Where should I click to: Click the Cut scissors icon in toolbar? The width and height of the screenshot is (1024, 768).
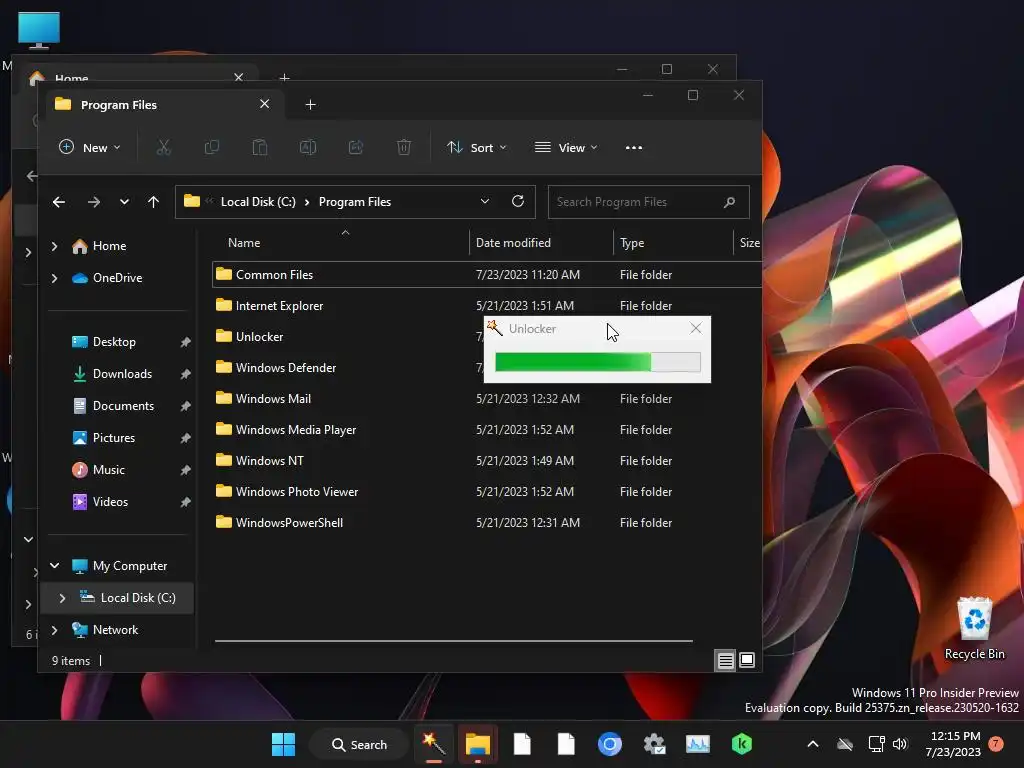163,148
